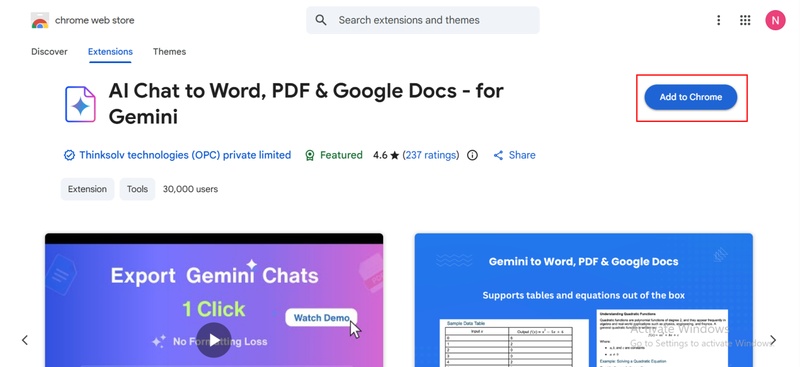800x367 pixels.
Task: Open the 237 ratings link
Action: coord(431,155)
